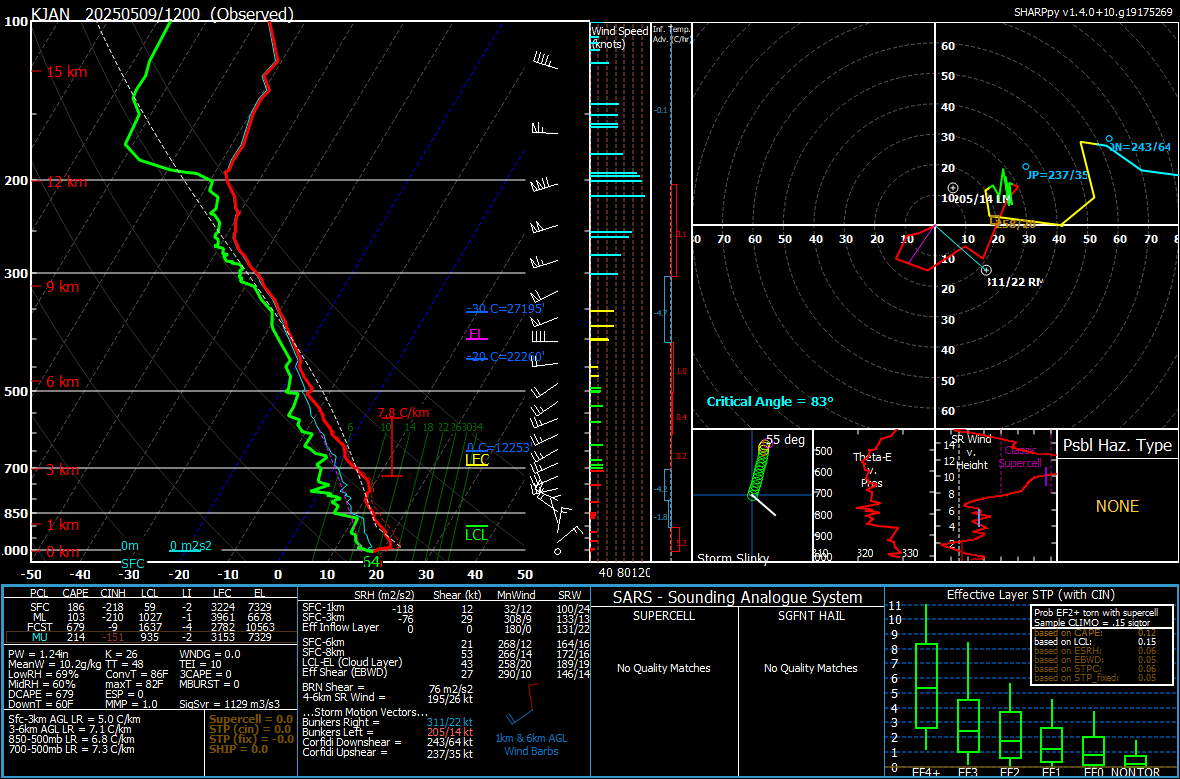
Task: Click the 55 deg slinky angle label
Action: (785, 440)
